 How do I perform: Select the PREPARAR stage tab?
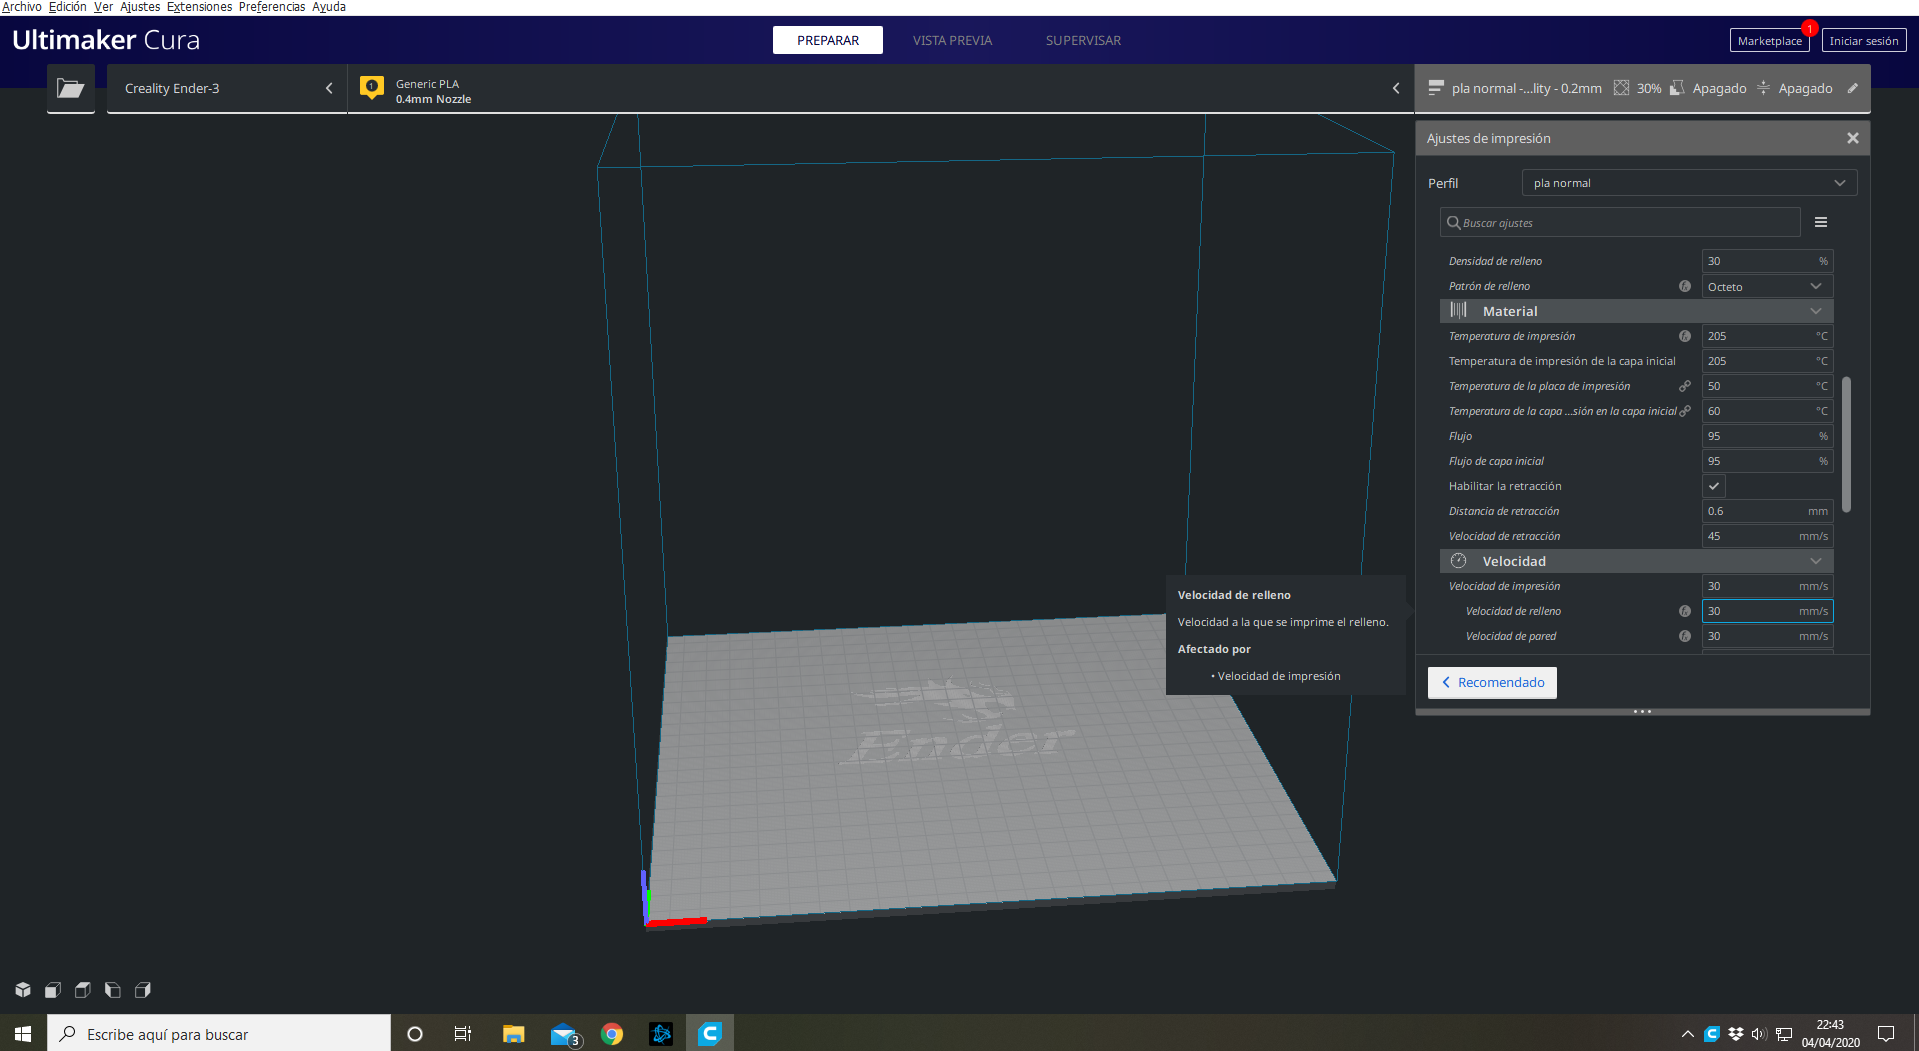pyautogui.click(x=828, y=40)
